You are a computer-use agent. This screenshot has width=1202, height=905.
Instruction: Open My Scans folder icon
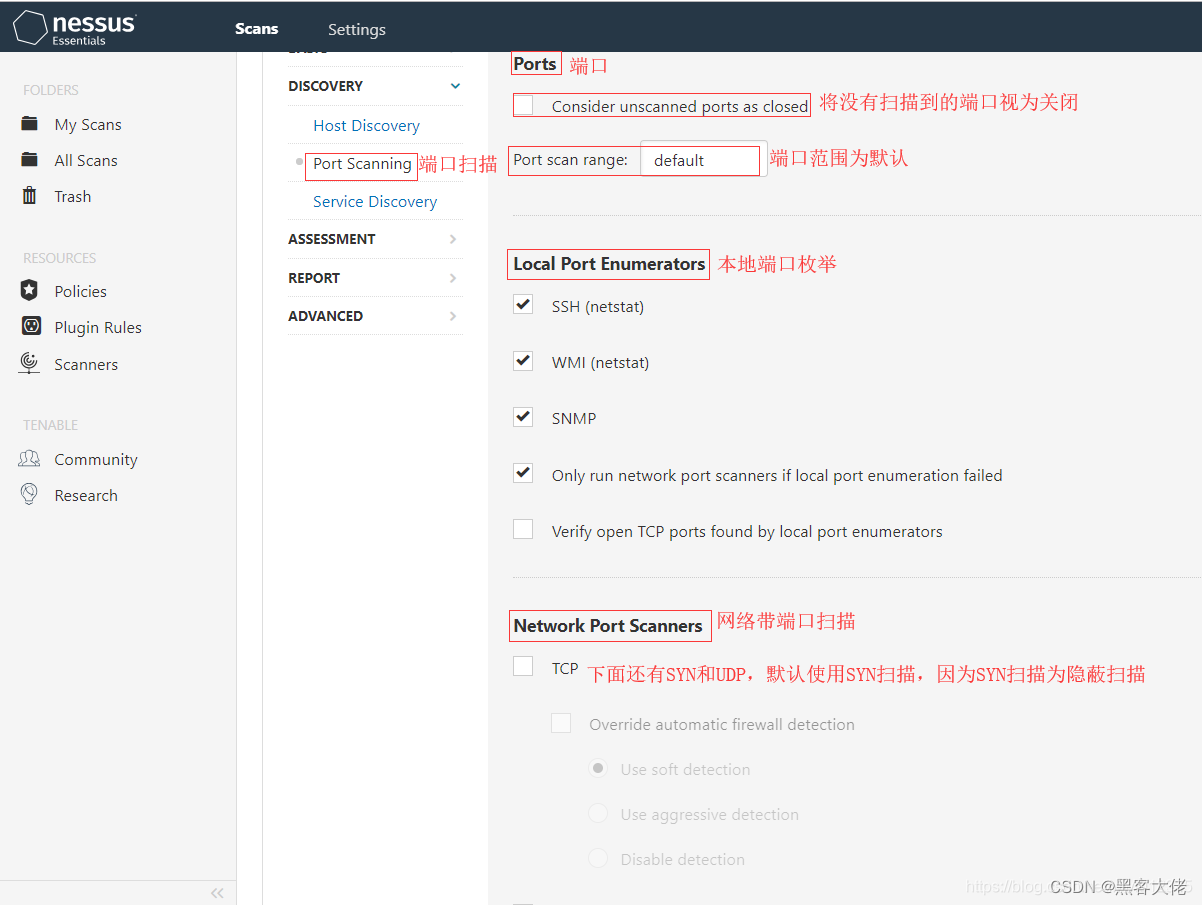pyautogui.click(x=30, y=124)
